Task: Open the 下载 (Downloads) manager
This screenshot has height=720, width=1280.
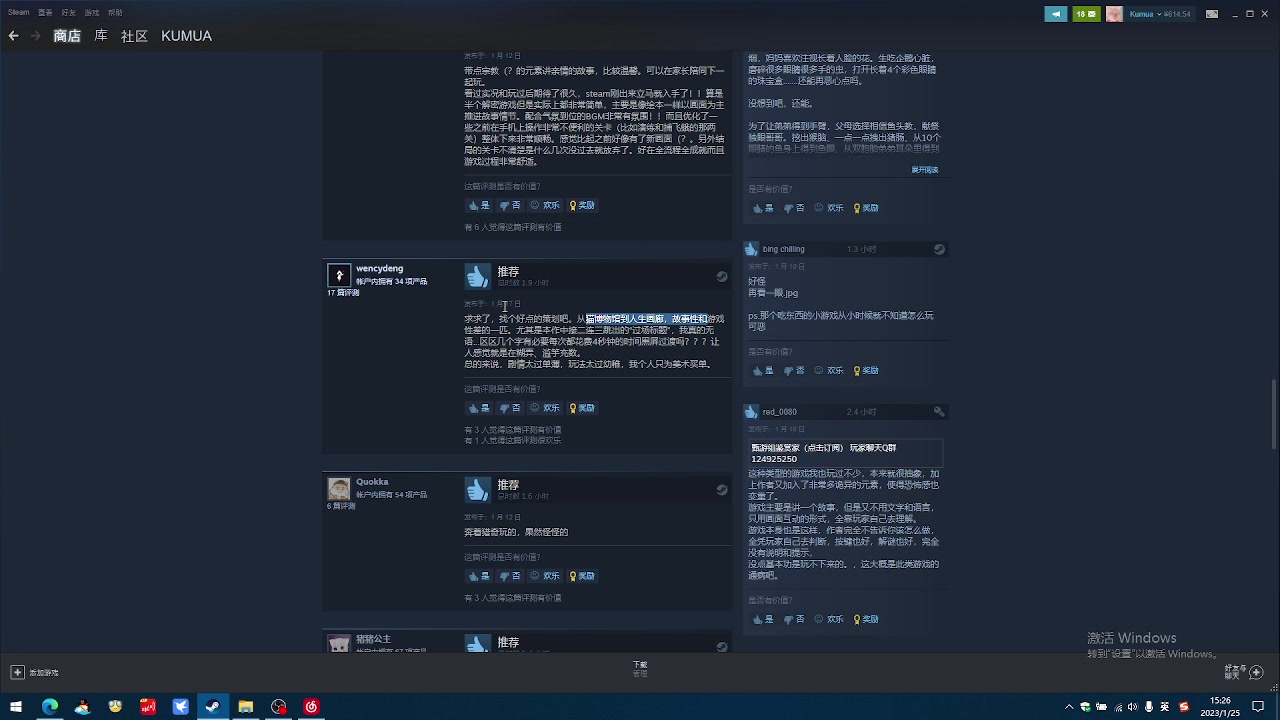Action: 640,668
